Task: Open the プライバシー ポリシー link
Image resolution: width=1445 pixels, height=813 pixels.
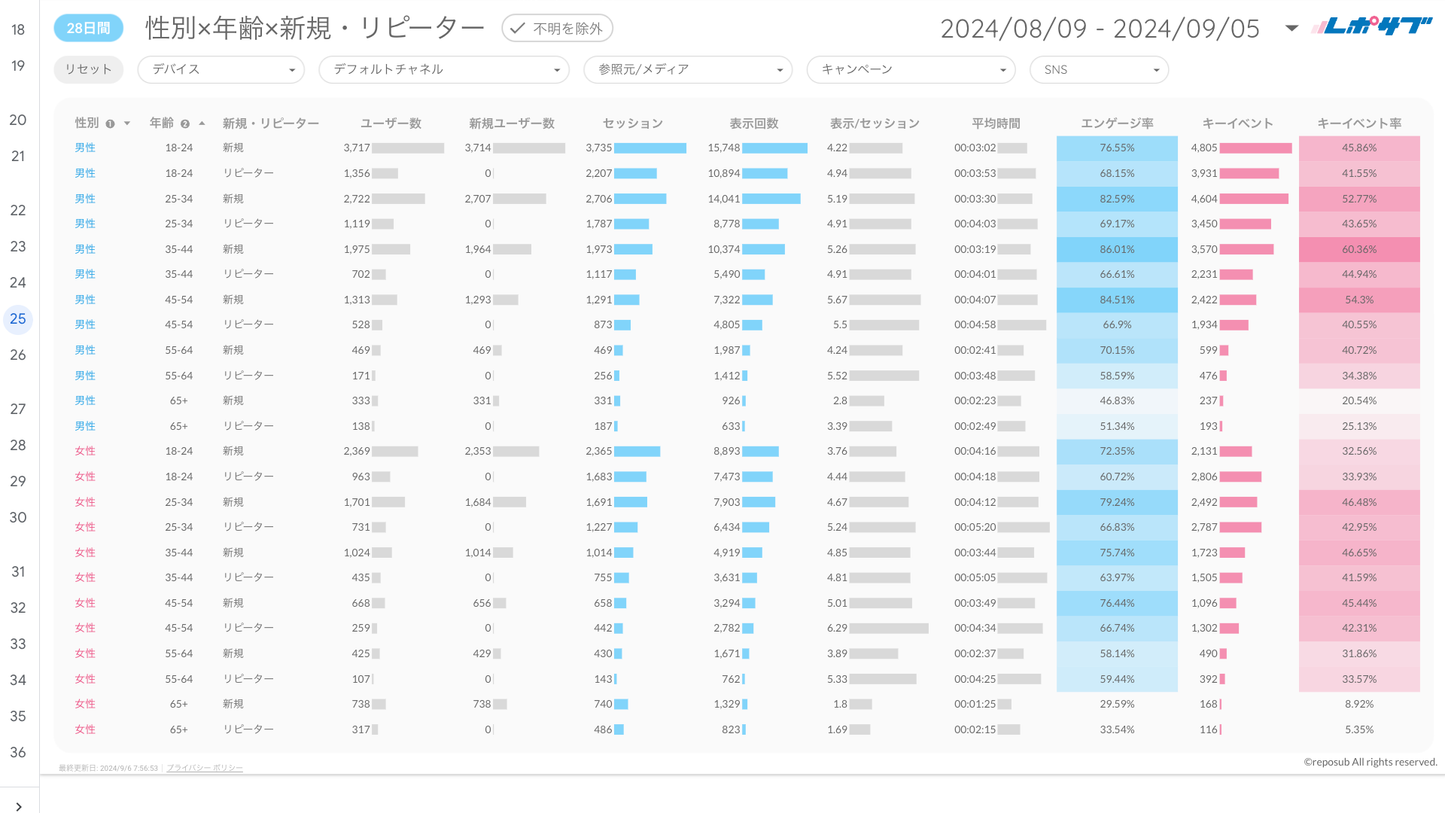Action: pyautogui.click(x=205, y=768)
